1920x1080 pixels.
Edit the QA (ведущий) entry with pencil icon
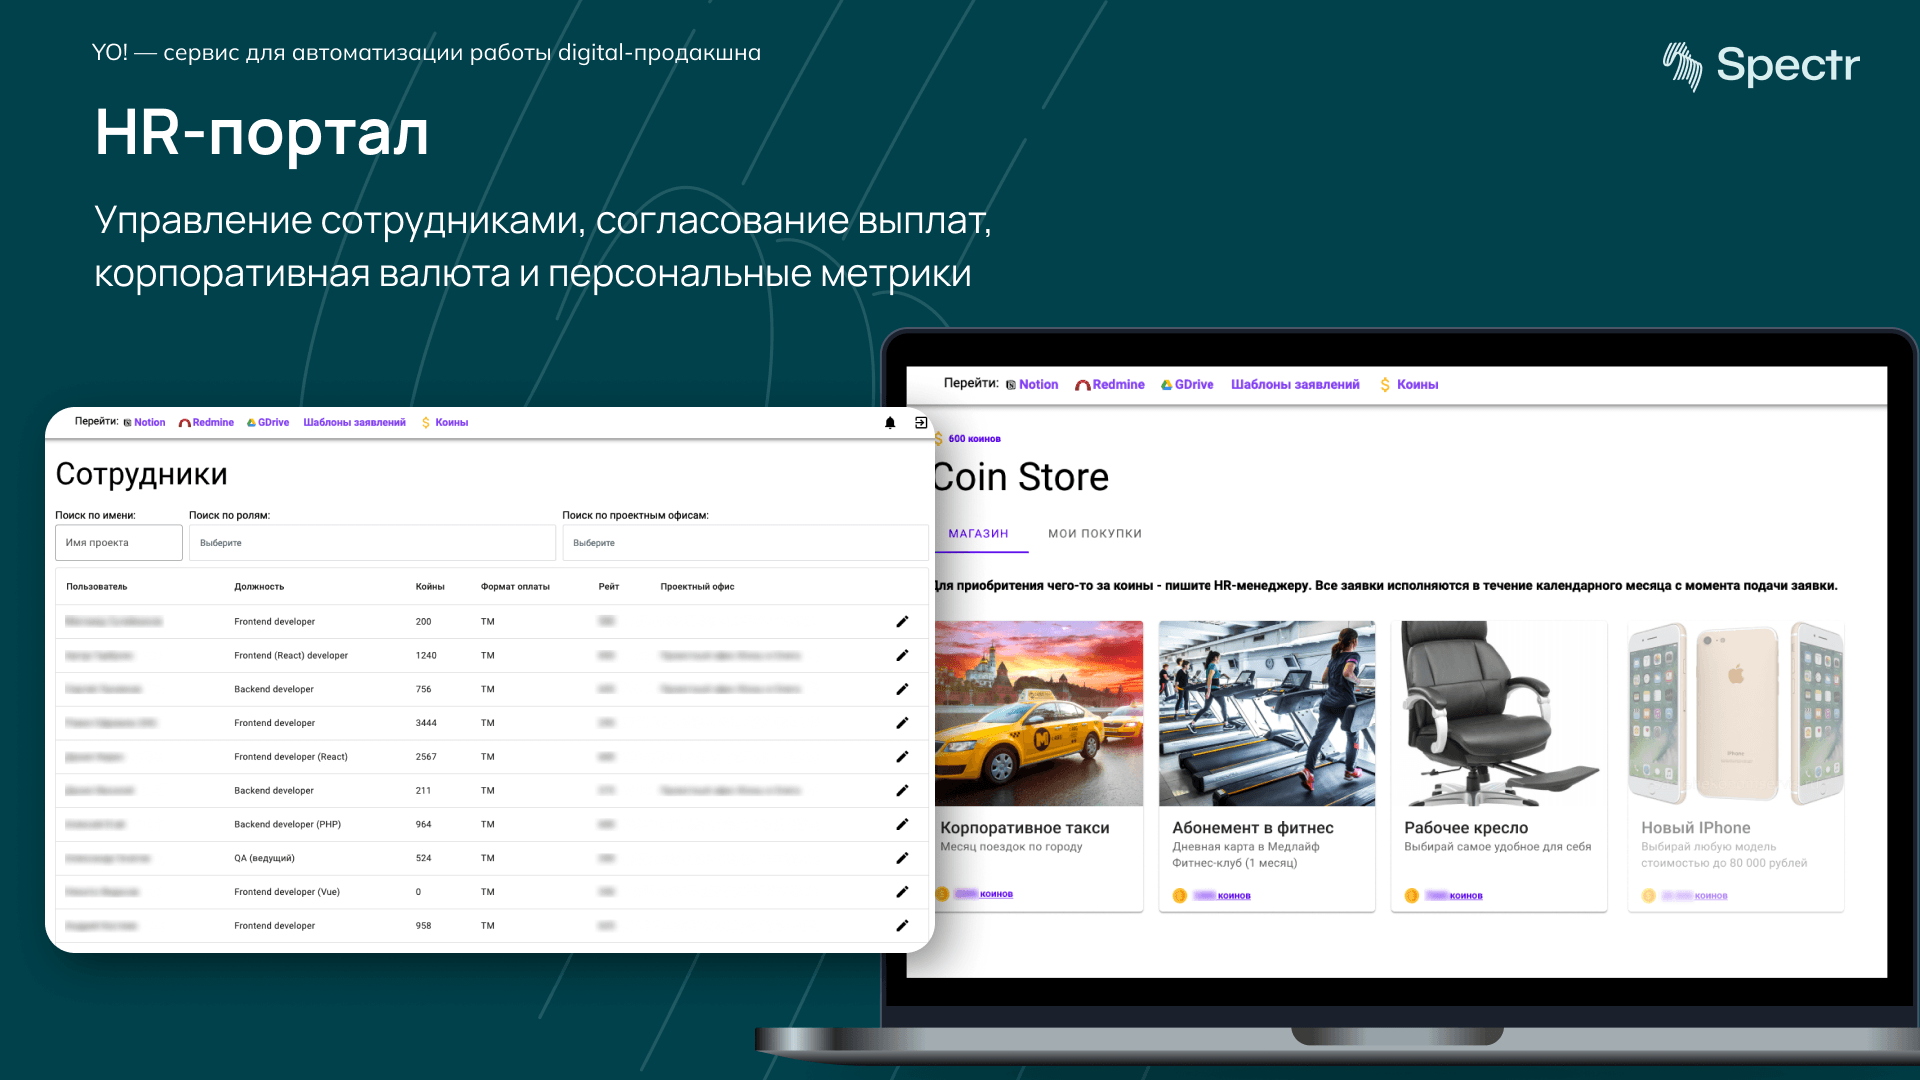coord(903,858)
